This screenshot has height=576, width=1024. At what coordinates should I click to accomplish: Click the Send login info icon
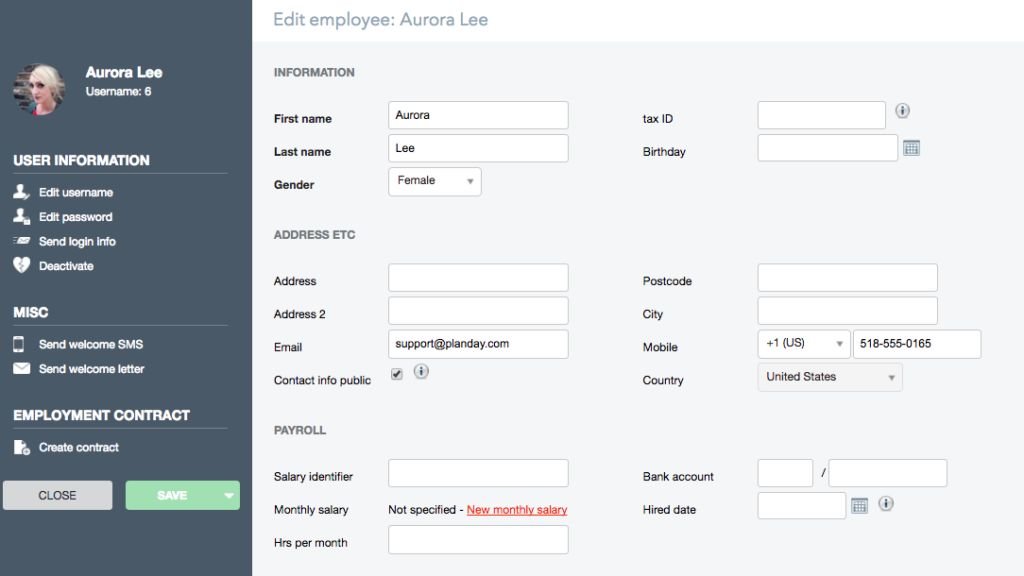point(21,241)
